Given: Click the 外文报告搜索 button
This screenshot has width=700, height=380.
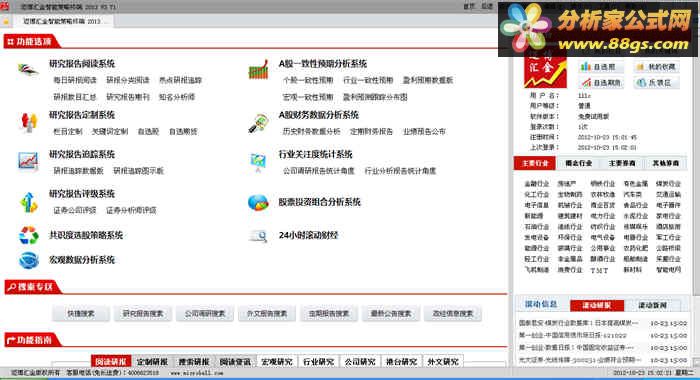Looking at the screenshot, I should 267,313.
